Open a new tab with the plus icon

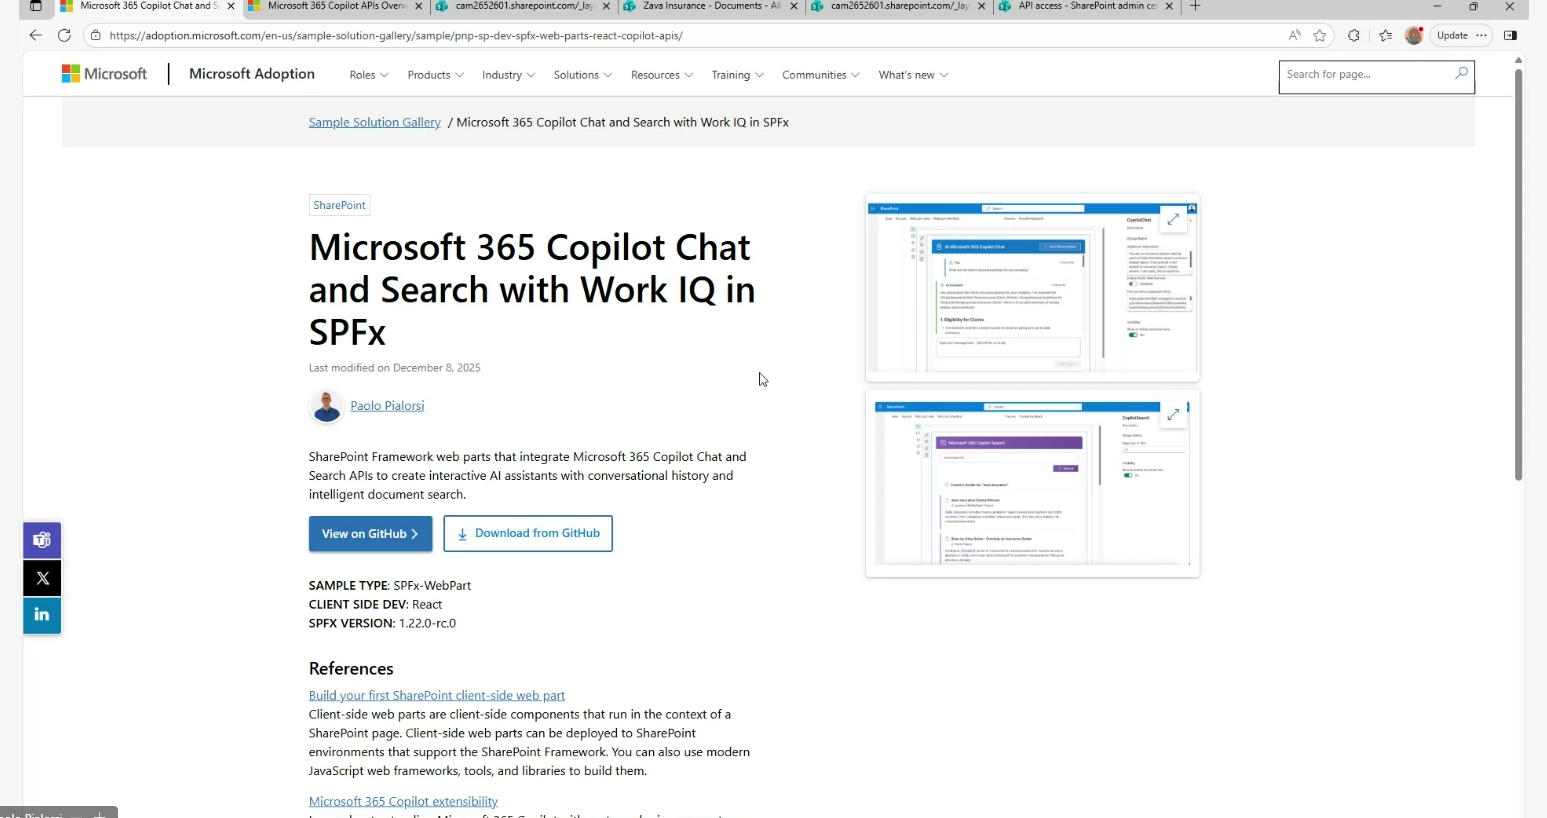tap(1195, 6)
